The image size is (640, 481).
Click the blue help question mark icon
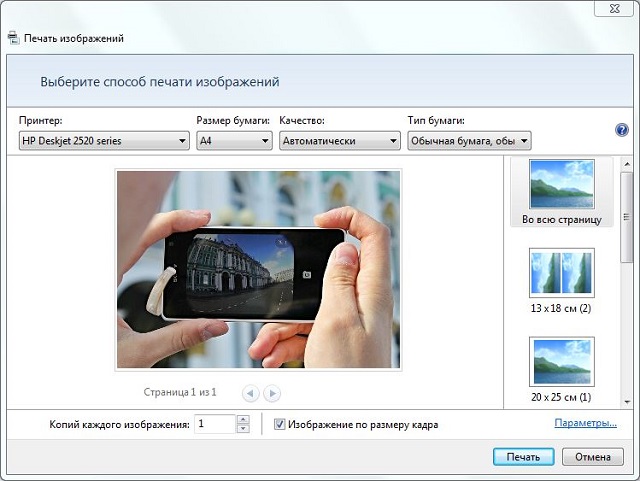tap(621, 130)
